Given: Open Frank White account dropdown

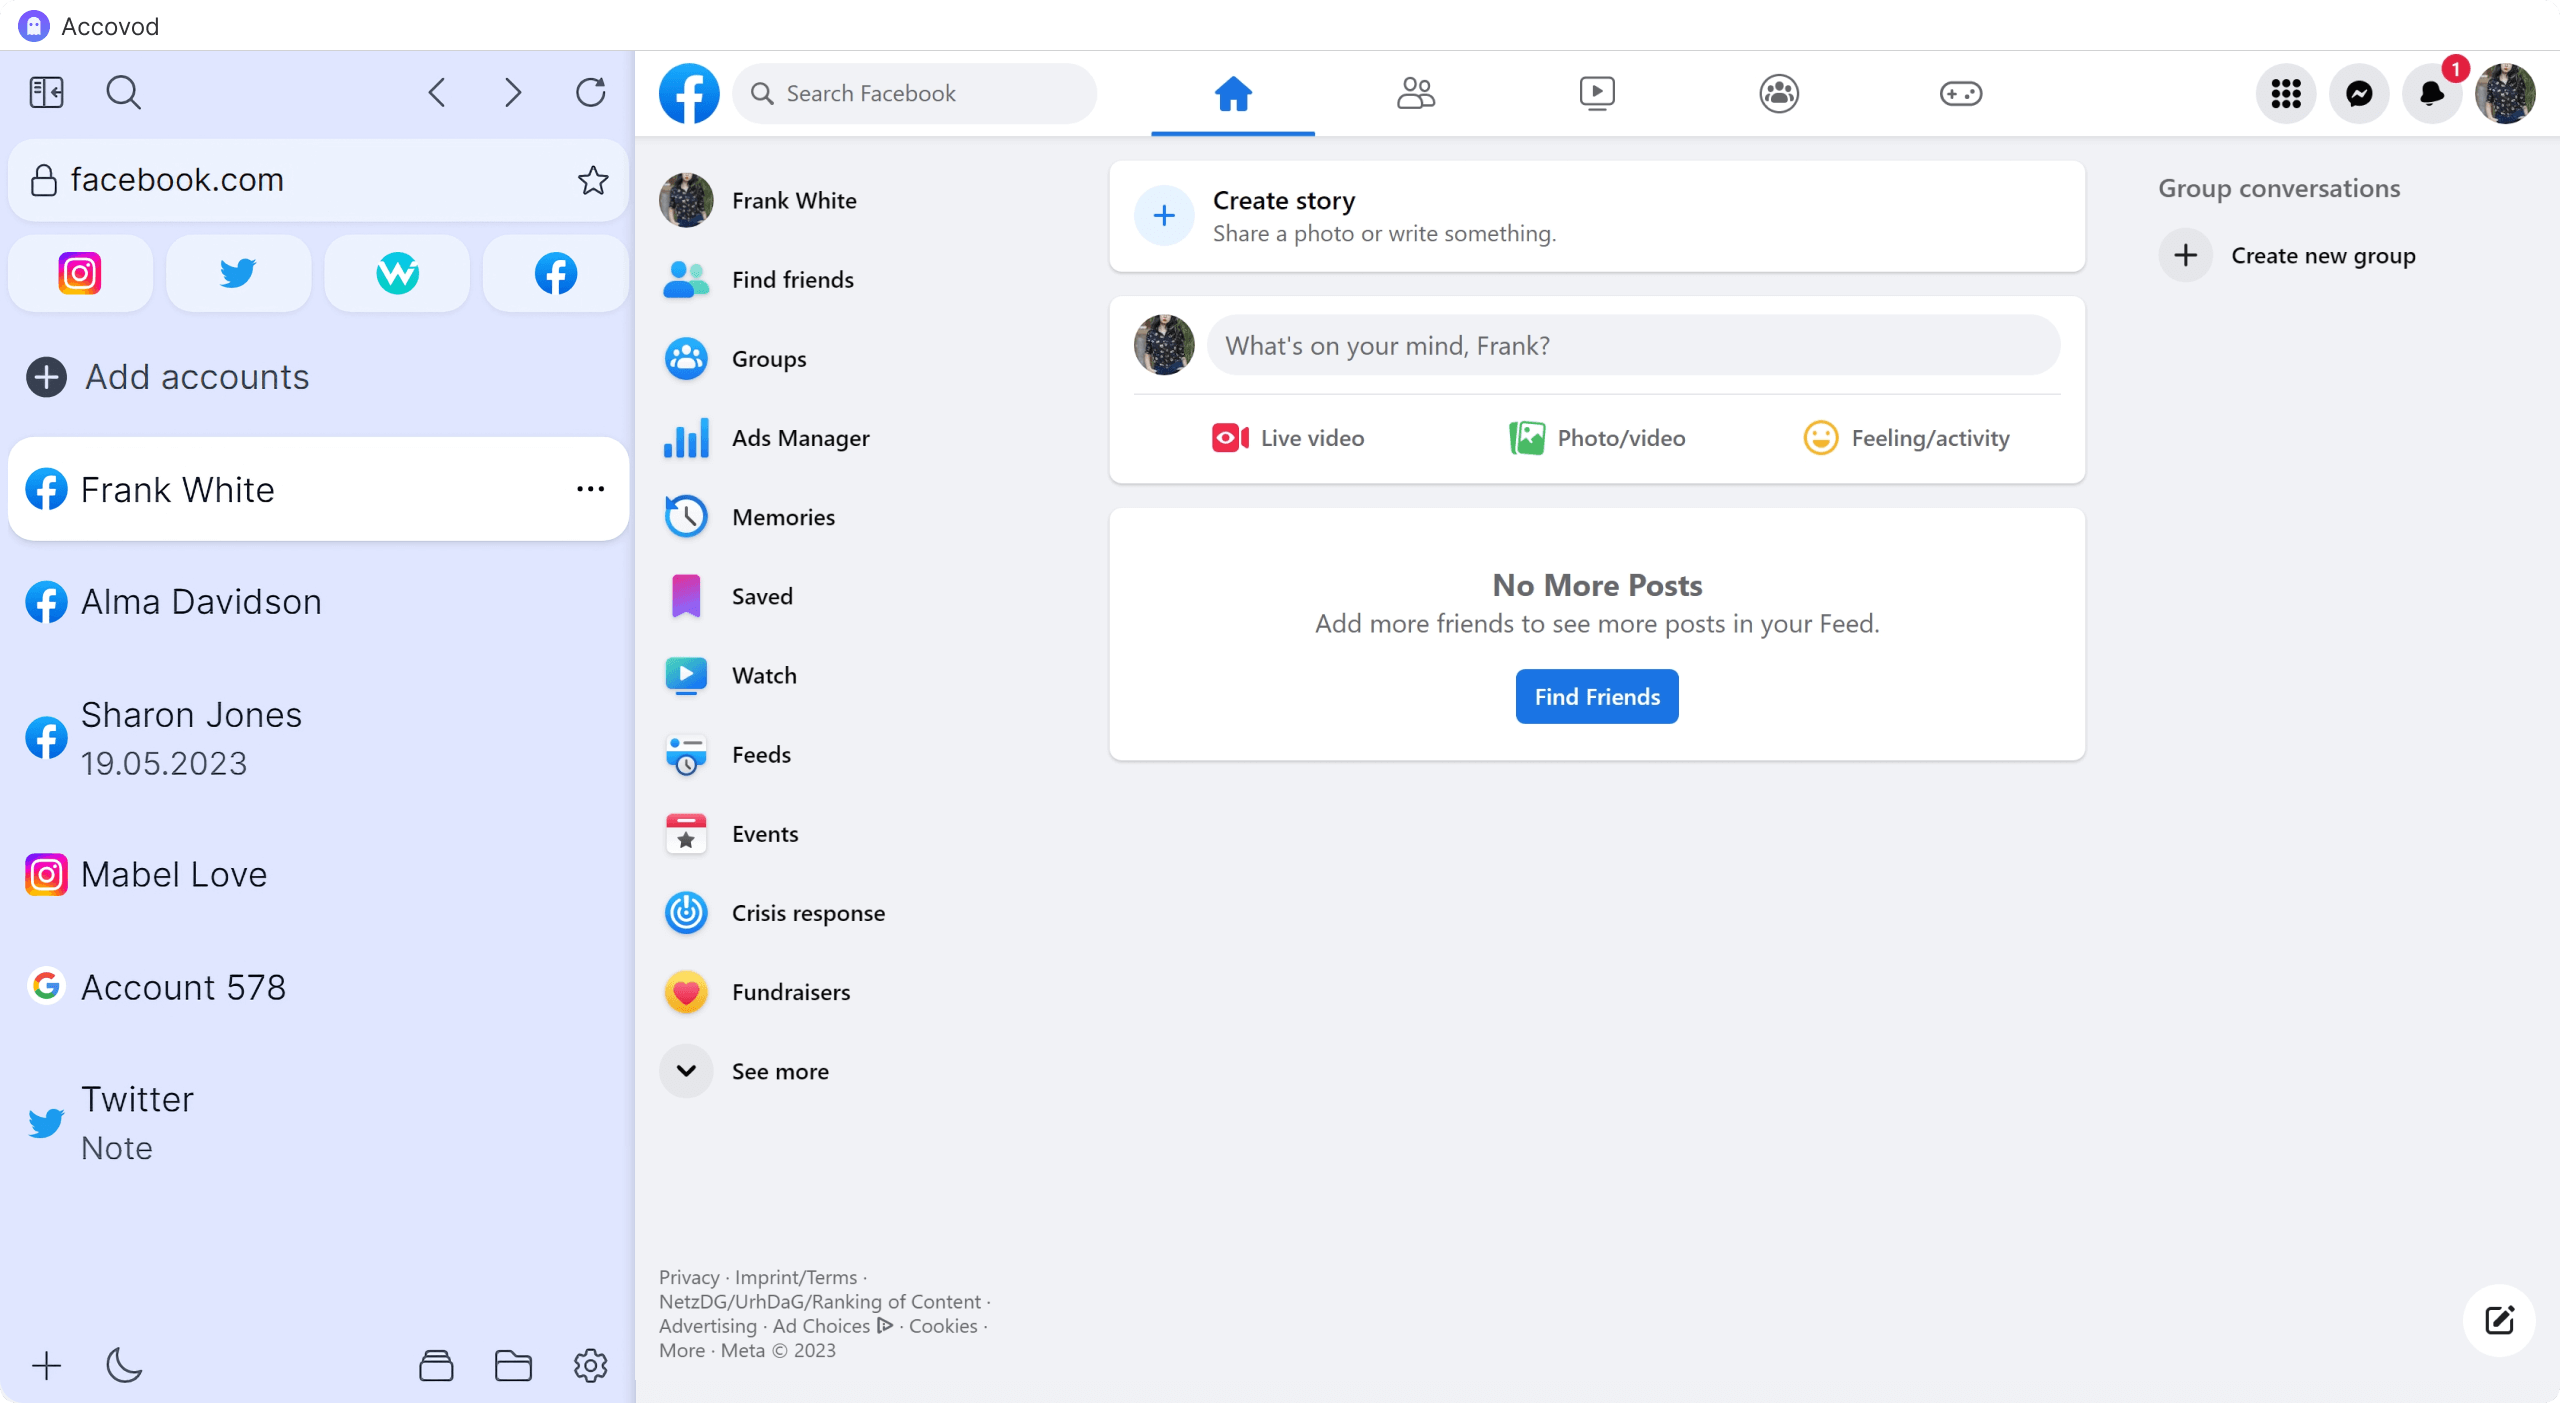Looking at the screenshot, I should pyautogui.click(x=591, y=489).
